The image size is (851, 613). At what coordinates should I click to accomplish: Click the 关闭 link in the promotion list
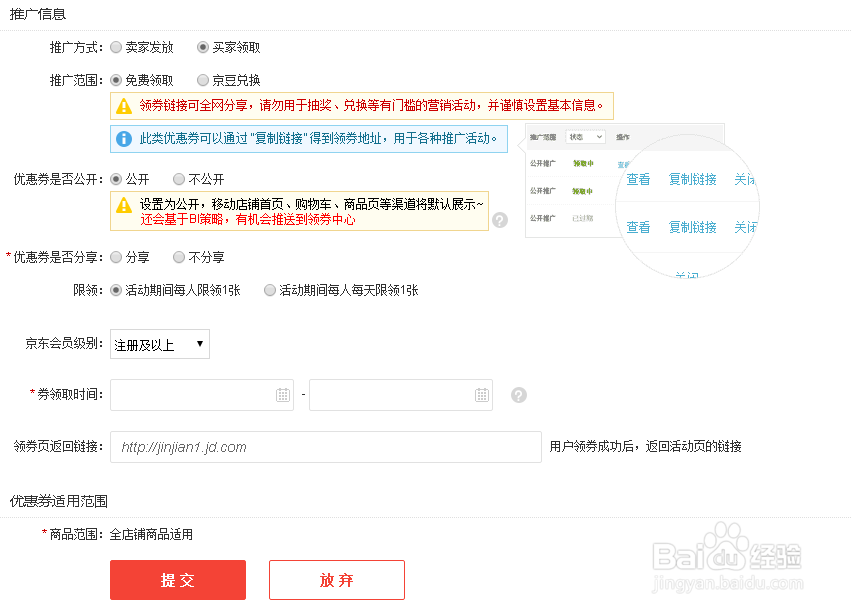tap(745, 180)
